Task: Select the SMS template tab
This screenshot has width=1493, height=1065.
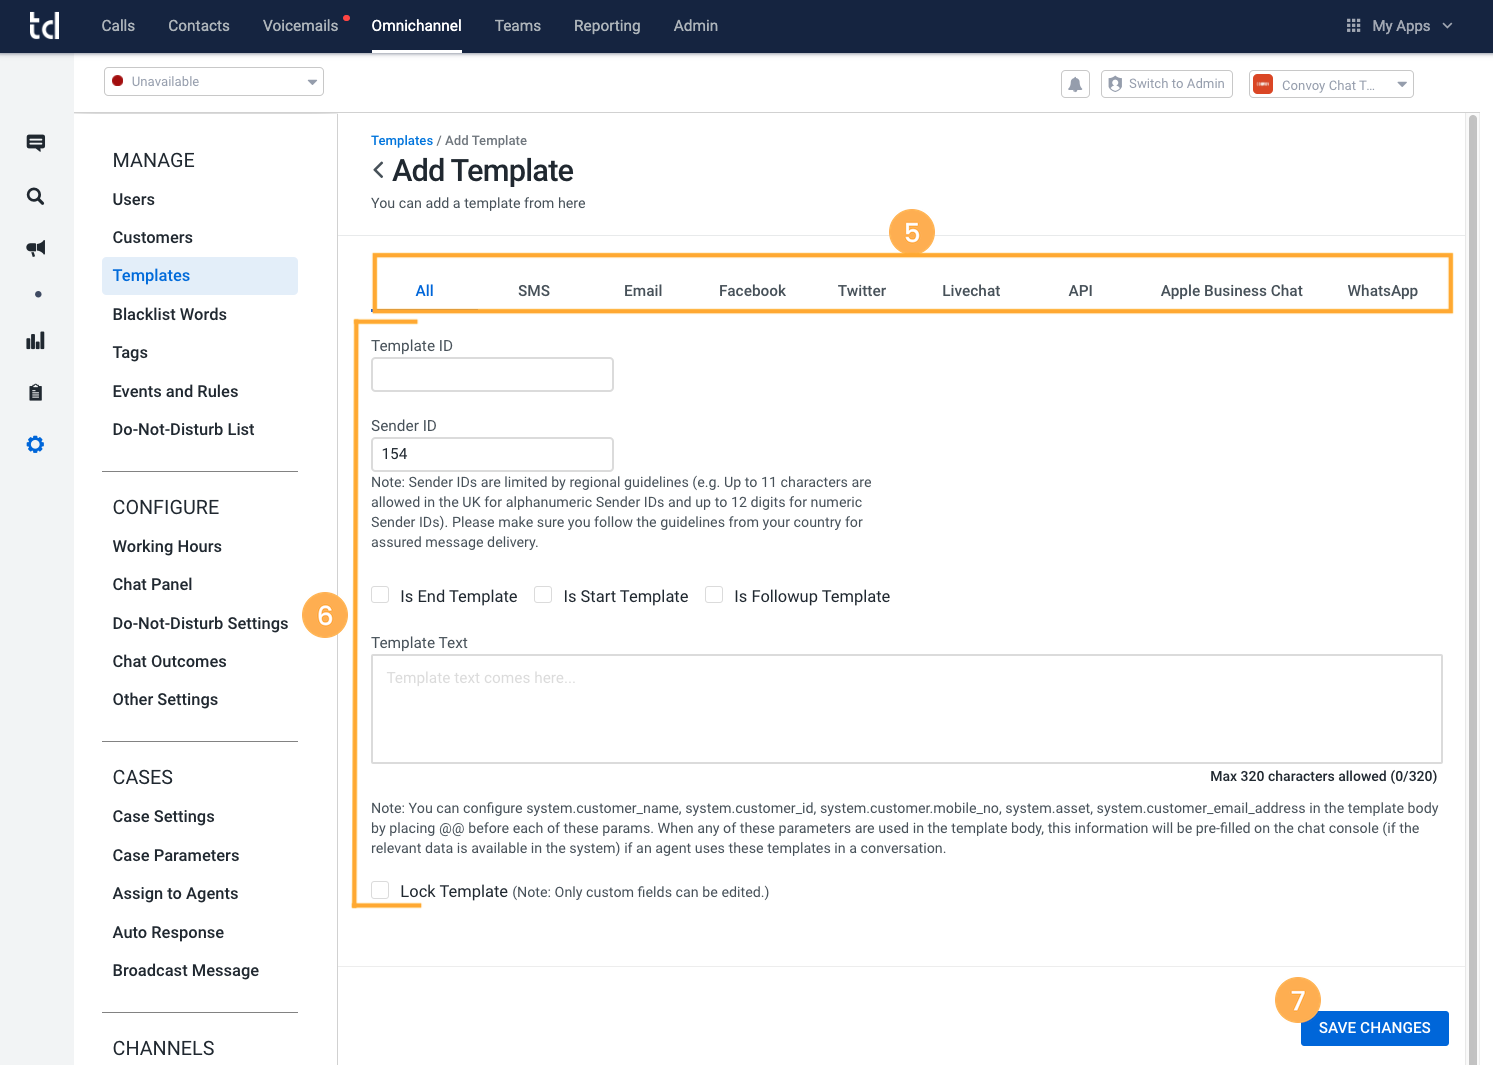Action: 534,291
